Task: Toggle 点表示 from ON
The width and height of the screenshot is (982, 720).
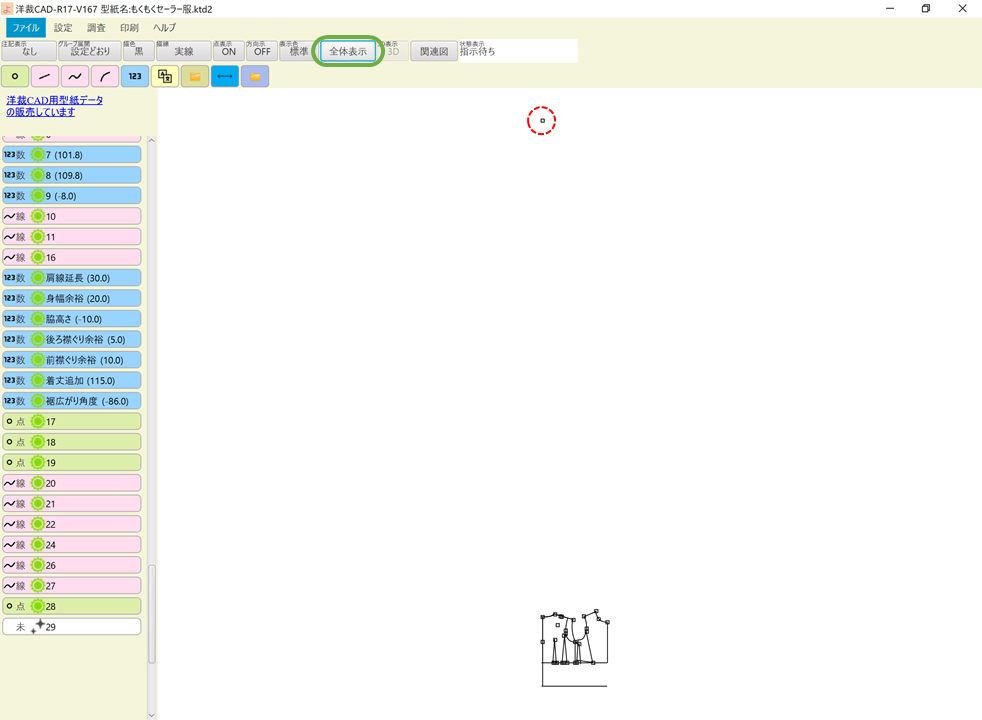Action: 228,50
